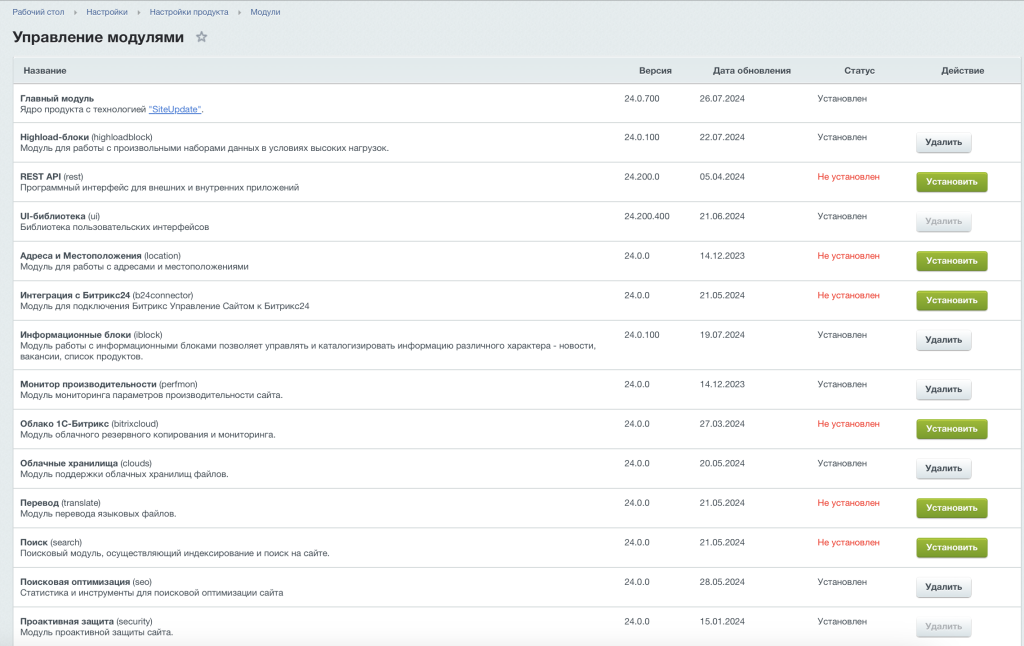The height and width of the screenshot is (646, 1024).
Task: Select the Главный модуль row title
Action: coord(57,99)
